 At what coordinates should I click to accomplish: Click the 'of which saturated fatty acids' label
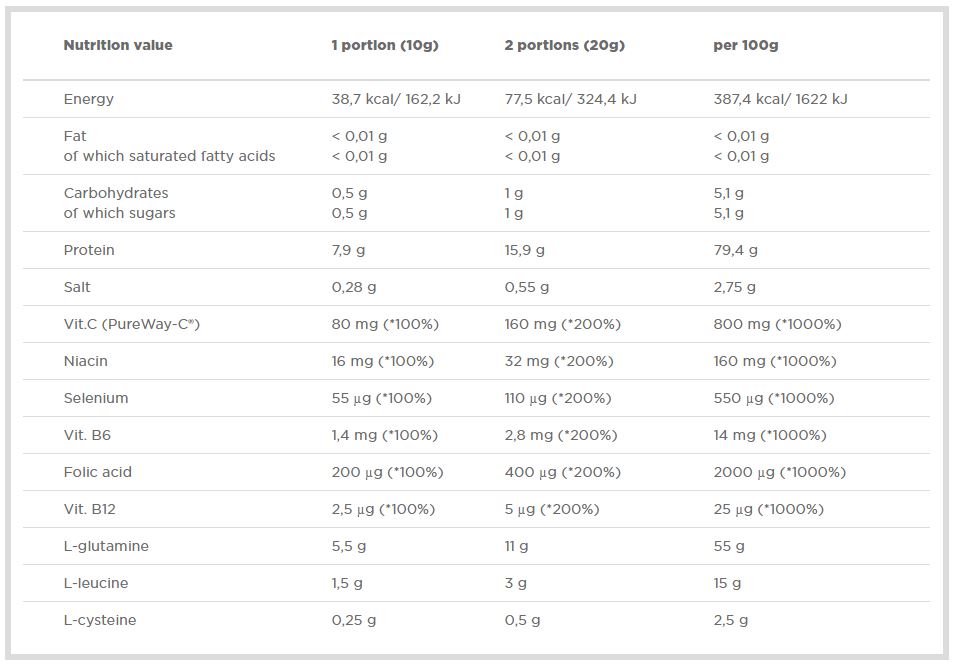pos(169,156)
